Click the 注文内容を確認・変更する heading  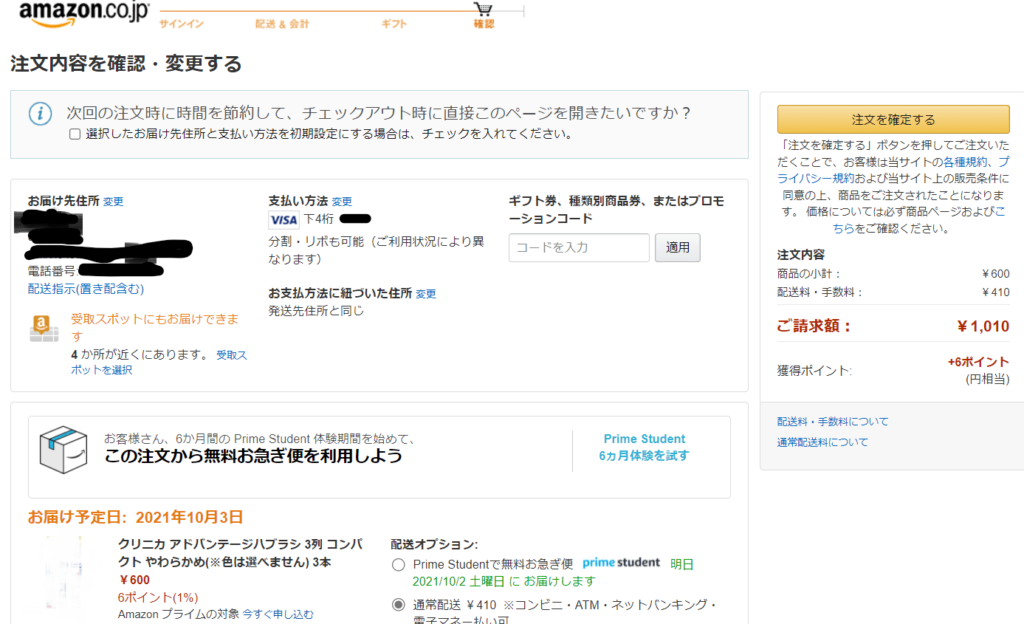click(126, 64)
